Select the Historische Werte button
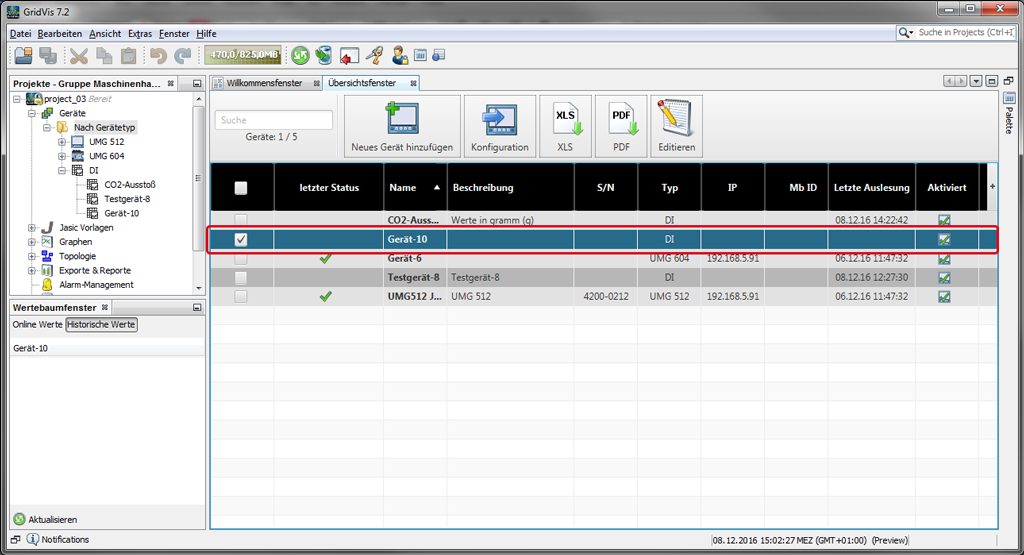The height and width of the screenshot is (555, 1024). click(102, 325)
